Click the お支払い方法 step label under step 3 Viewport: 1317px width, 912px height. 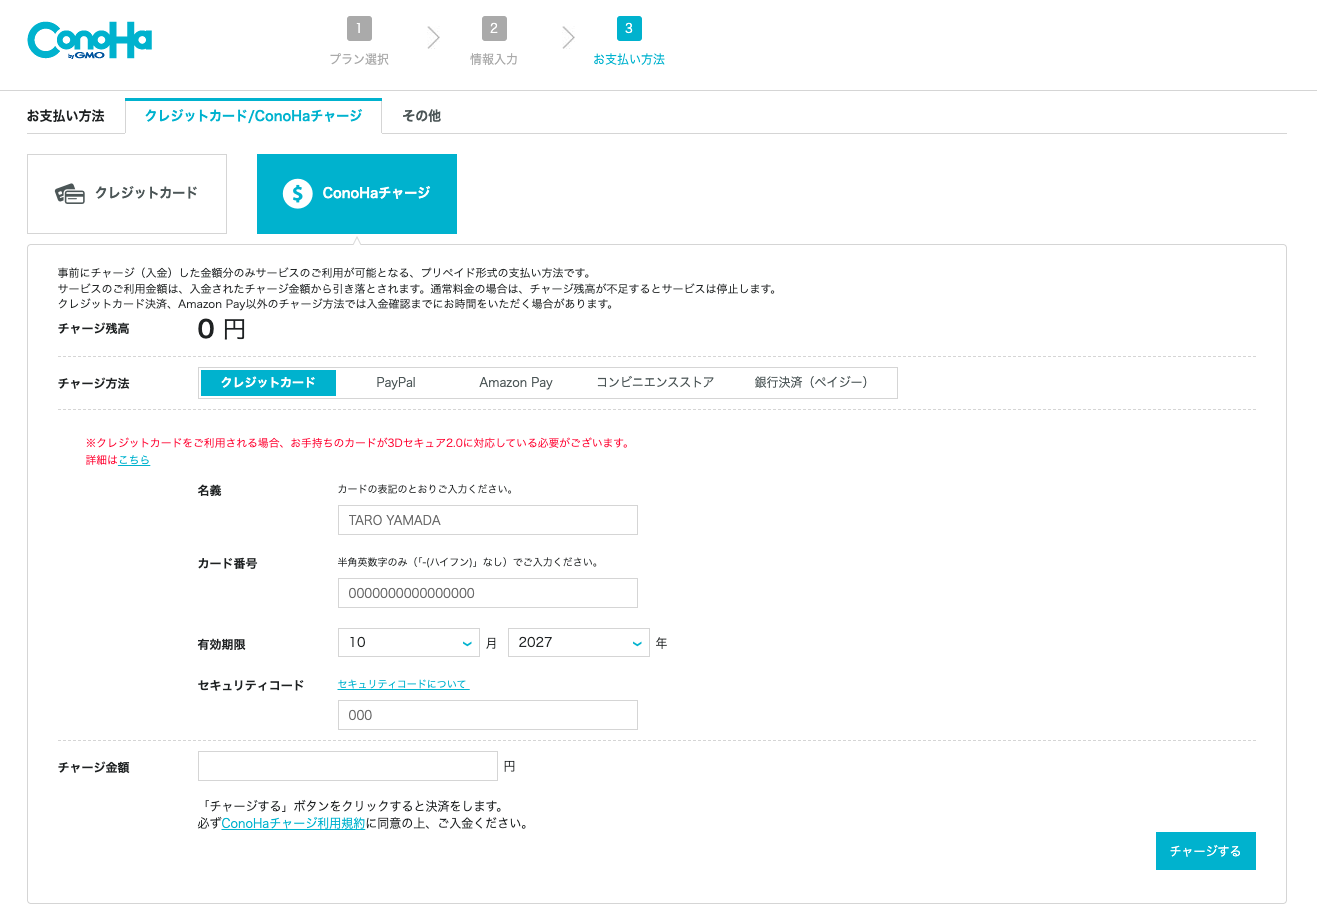(x=629, y=59)
